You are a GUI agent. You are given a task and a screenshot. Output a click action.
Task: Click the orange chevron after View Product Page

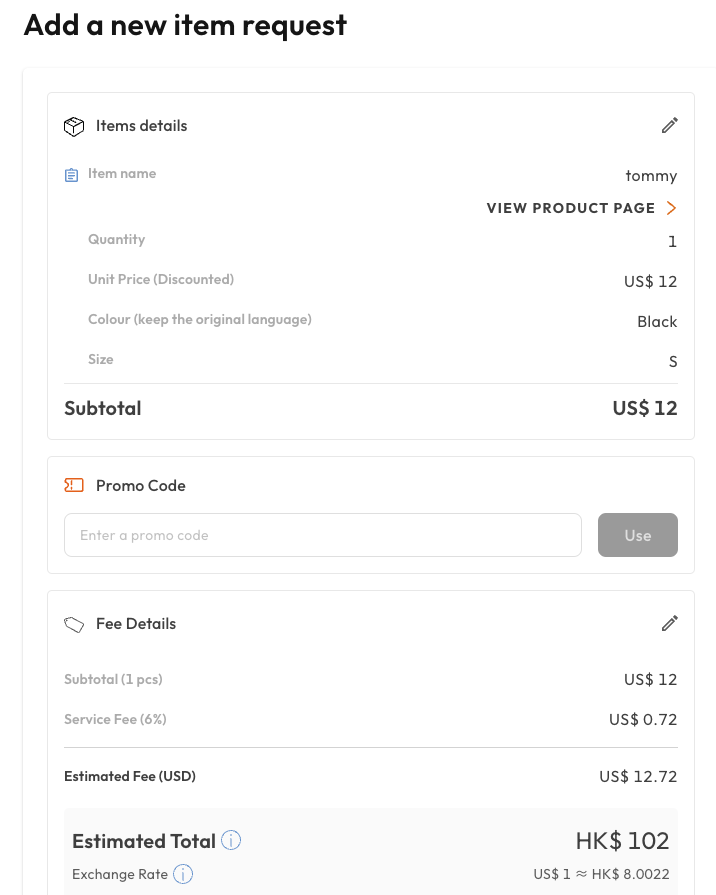(x=671, y=208)
